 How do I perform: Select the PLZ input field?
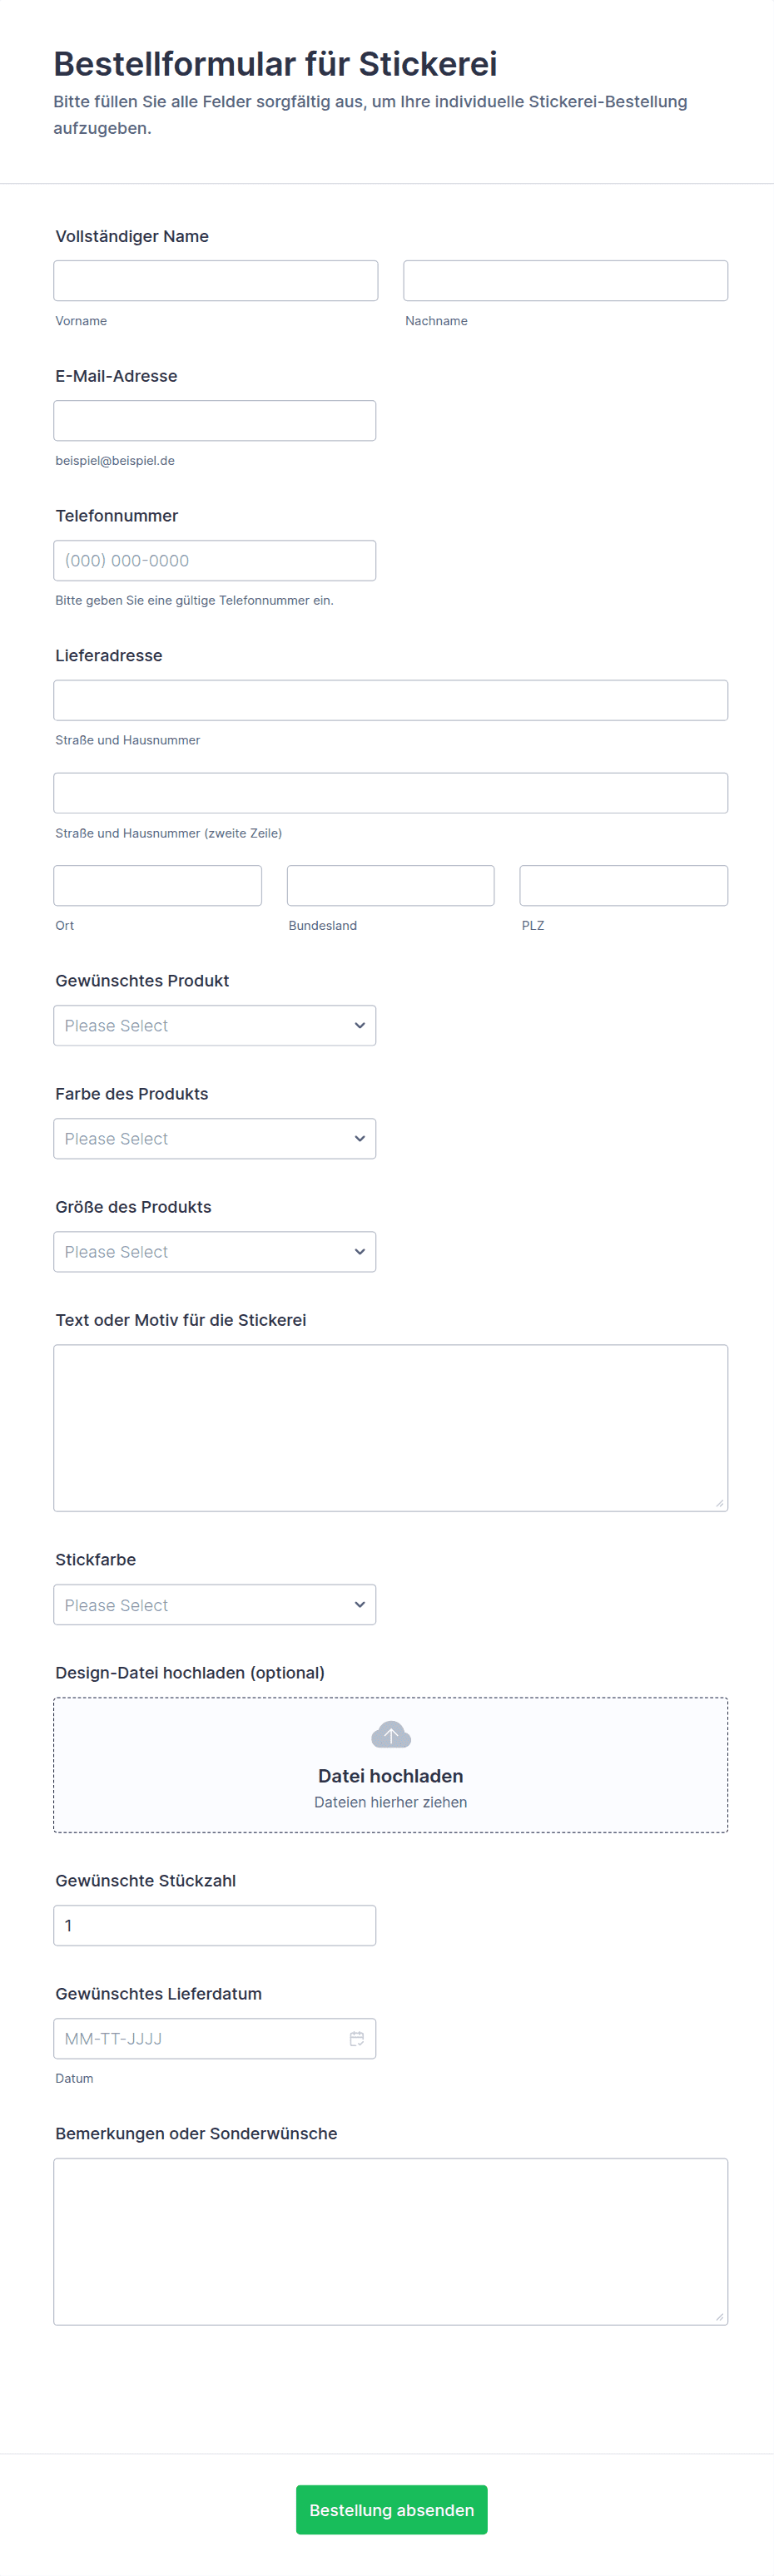[624, 886]
